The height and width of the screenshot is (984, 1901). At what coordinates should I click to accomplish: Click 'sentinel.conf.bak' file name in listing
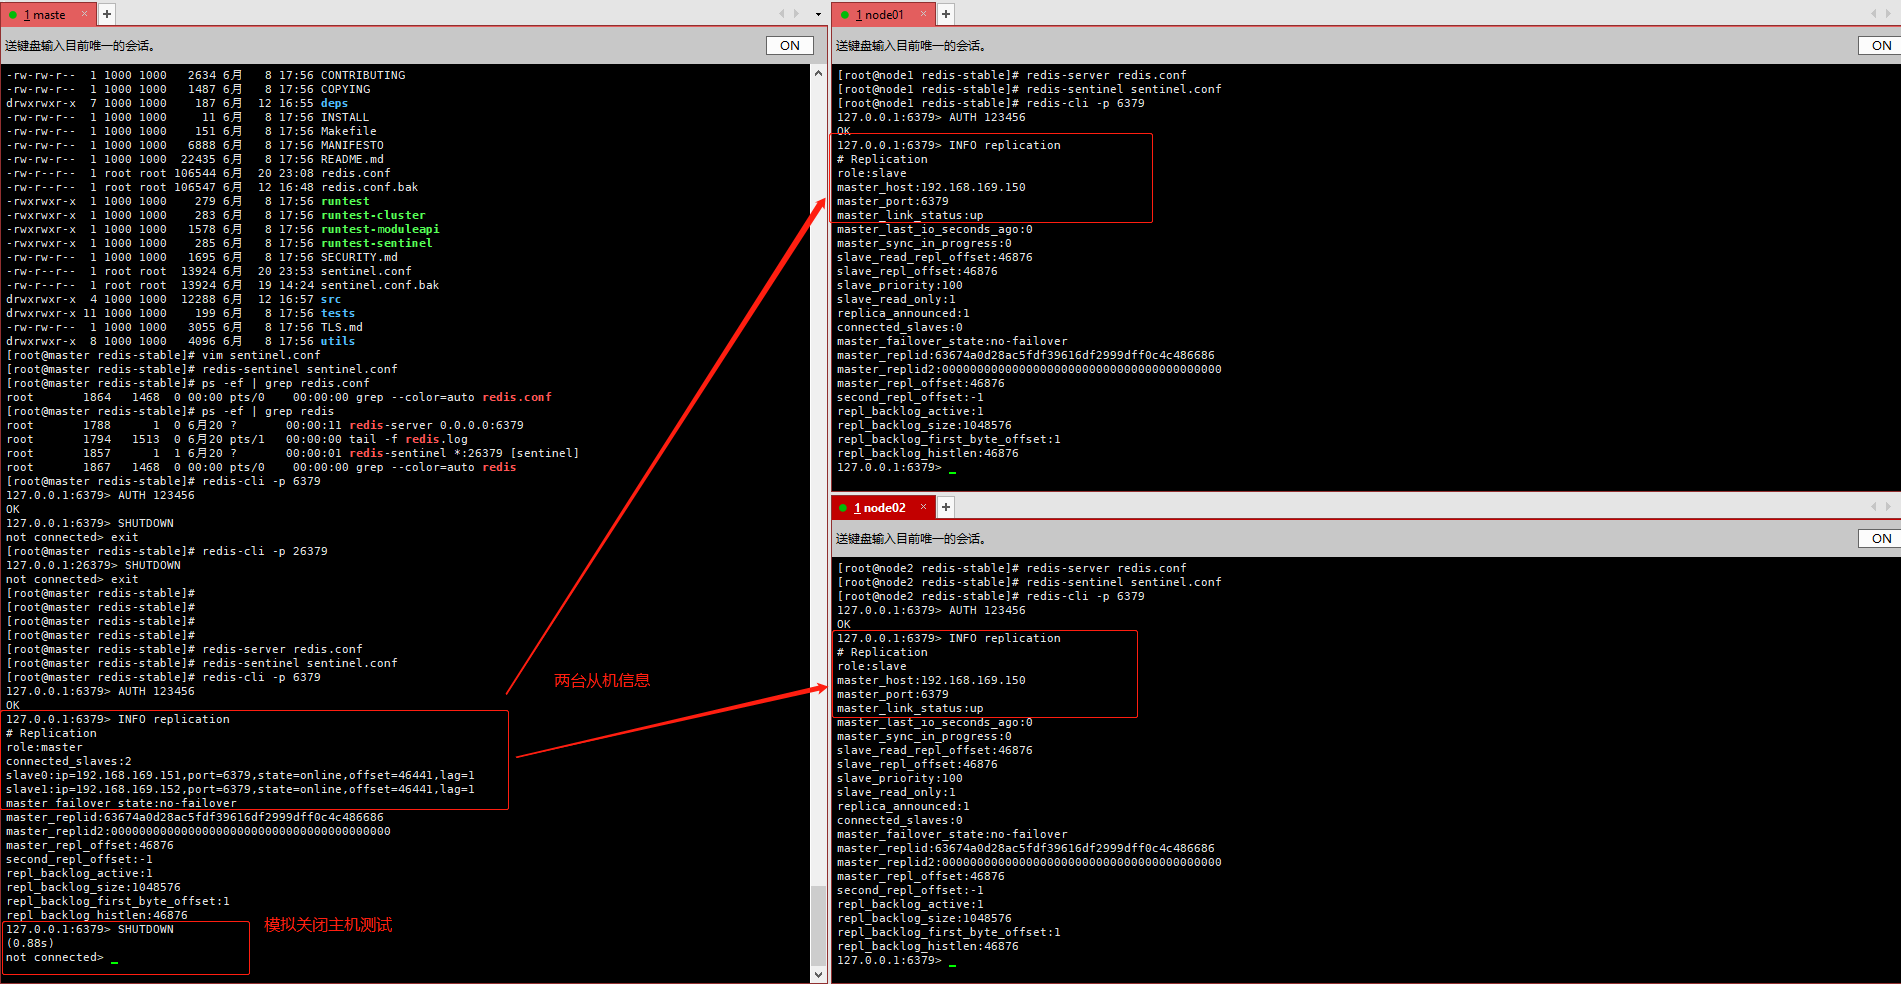(380, 286)
